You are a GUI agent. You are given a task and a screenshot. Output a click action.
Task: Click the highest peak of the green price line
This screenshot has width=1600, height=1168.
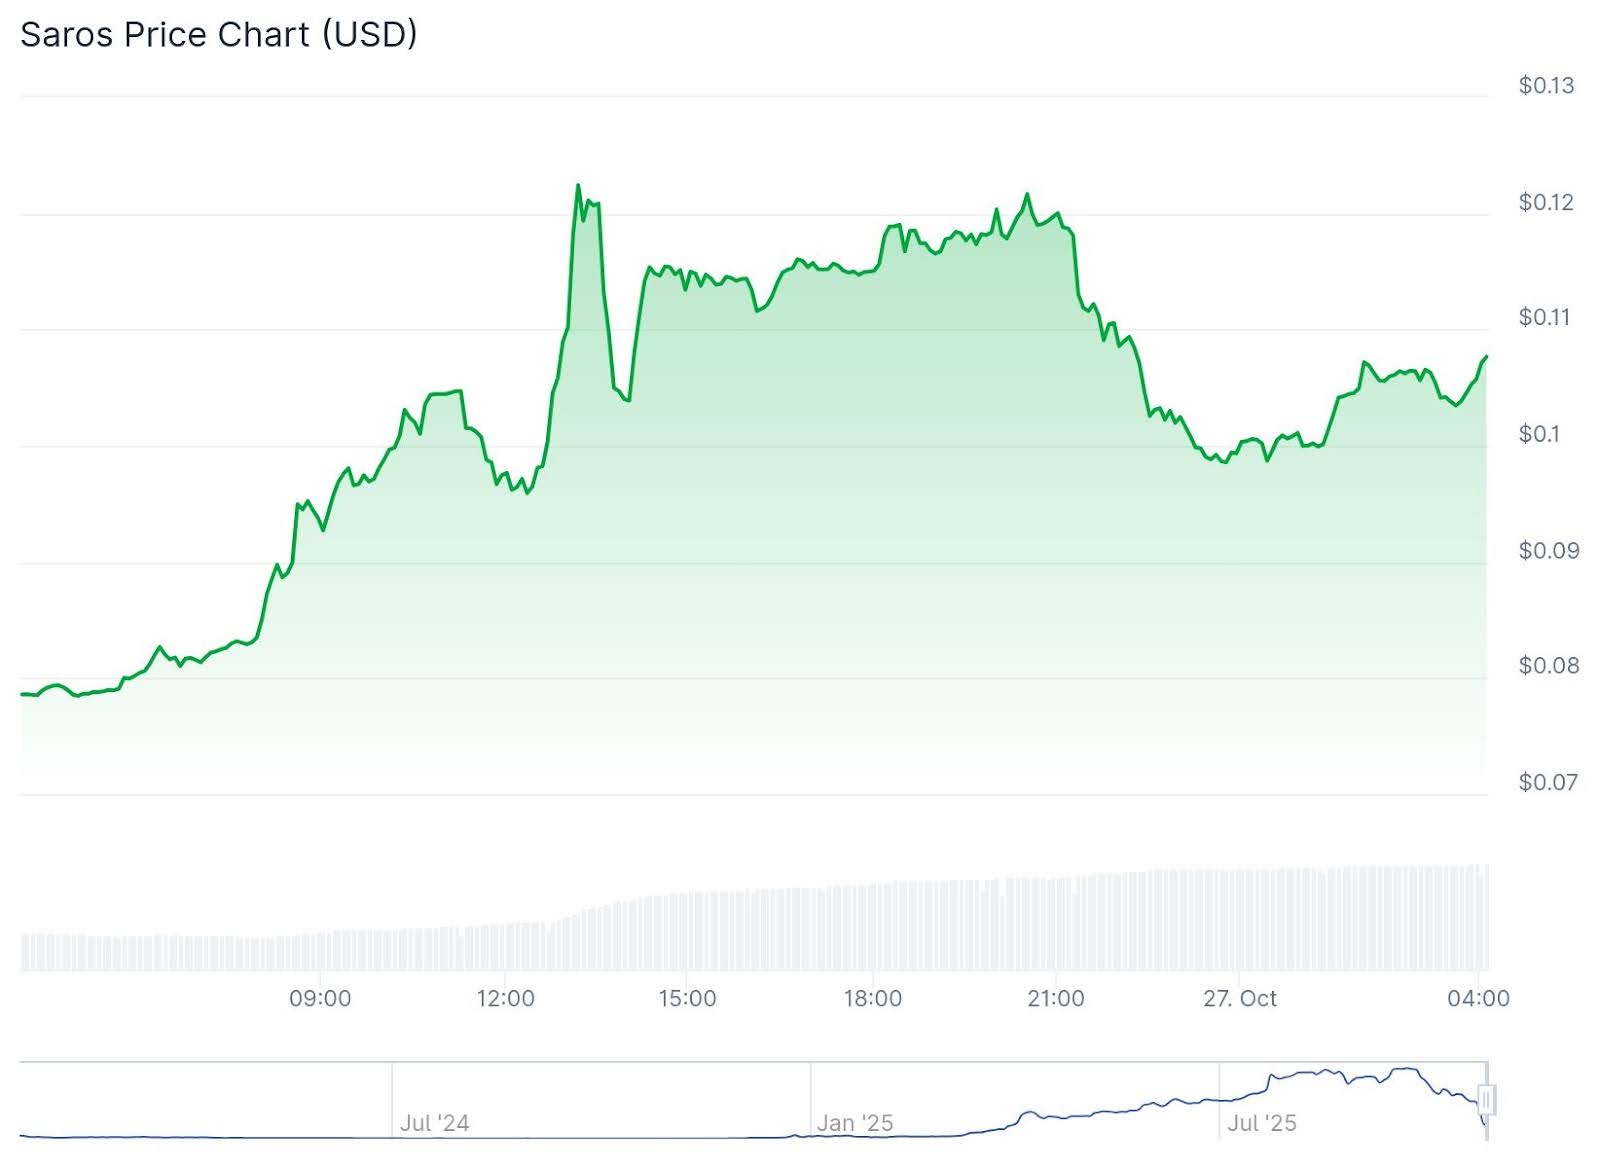click(x=578, y=186)
